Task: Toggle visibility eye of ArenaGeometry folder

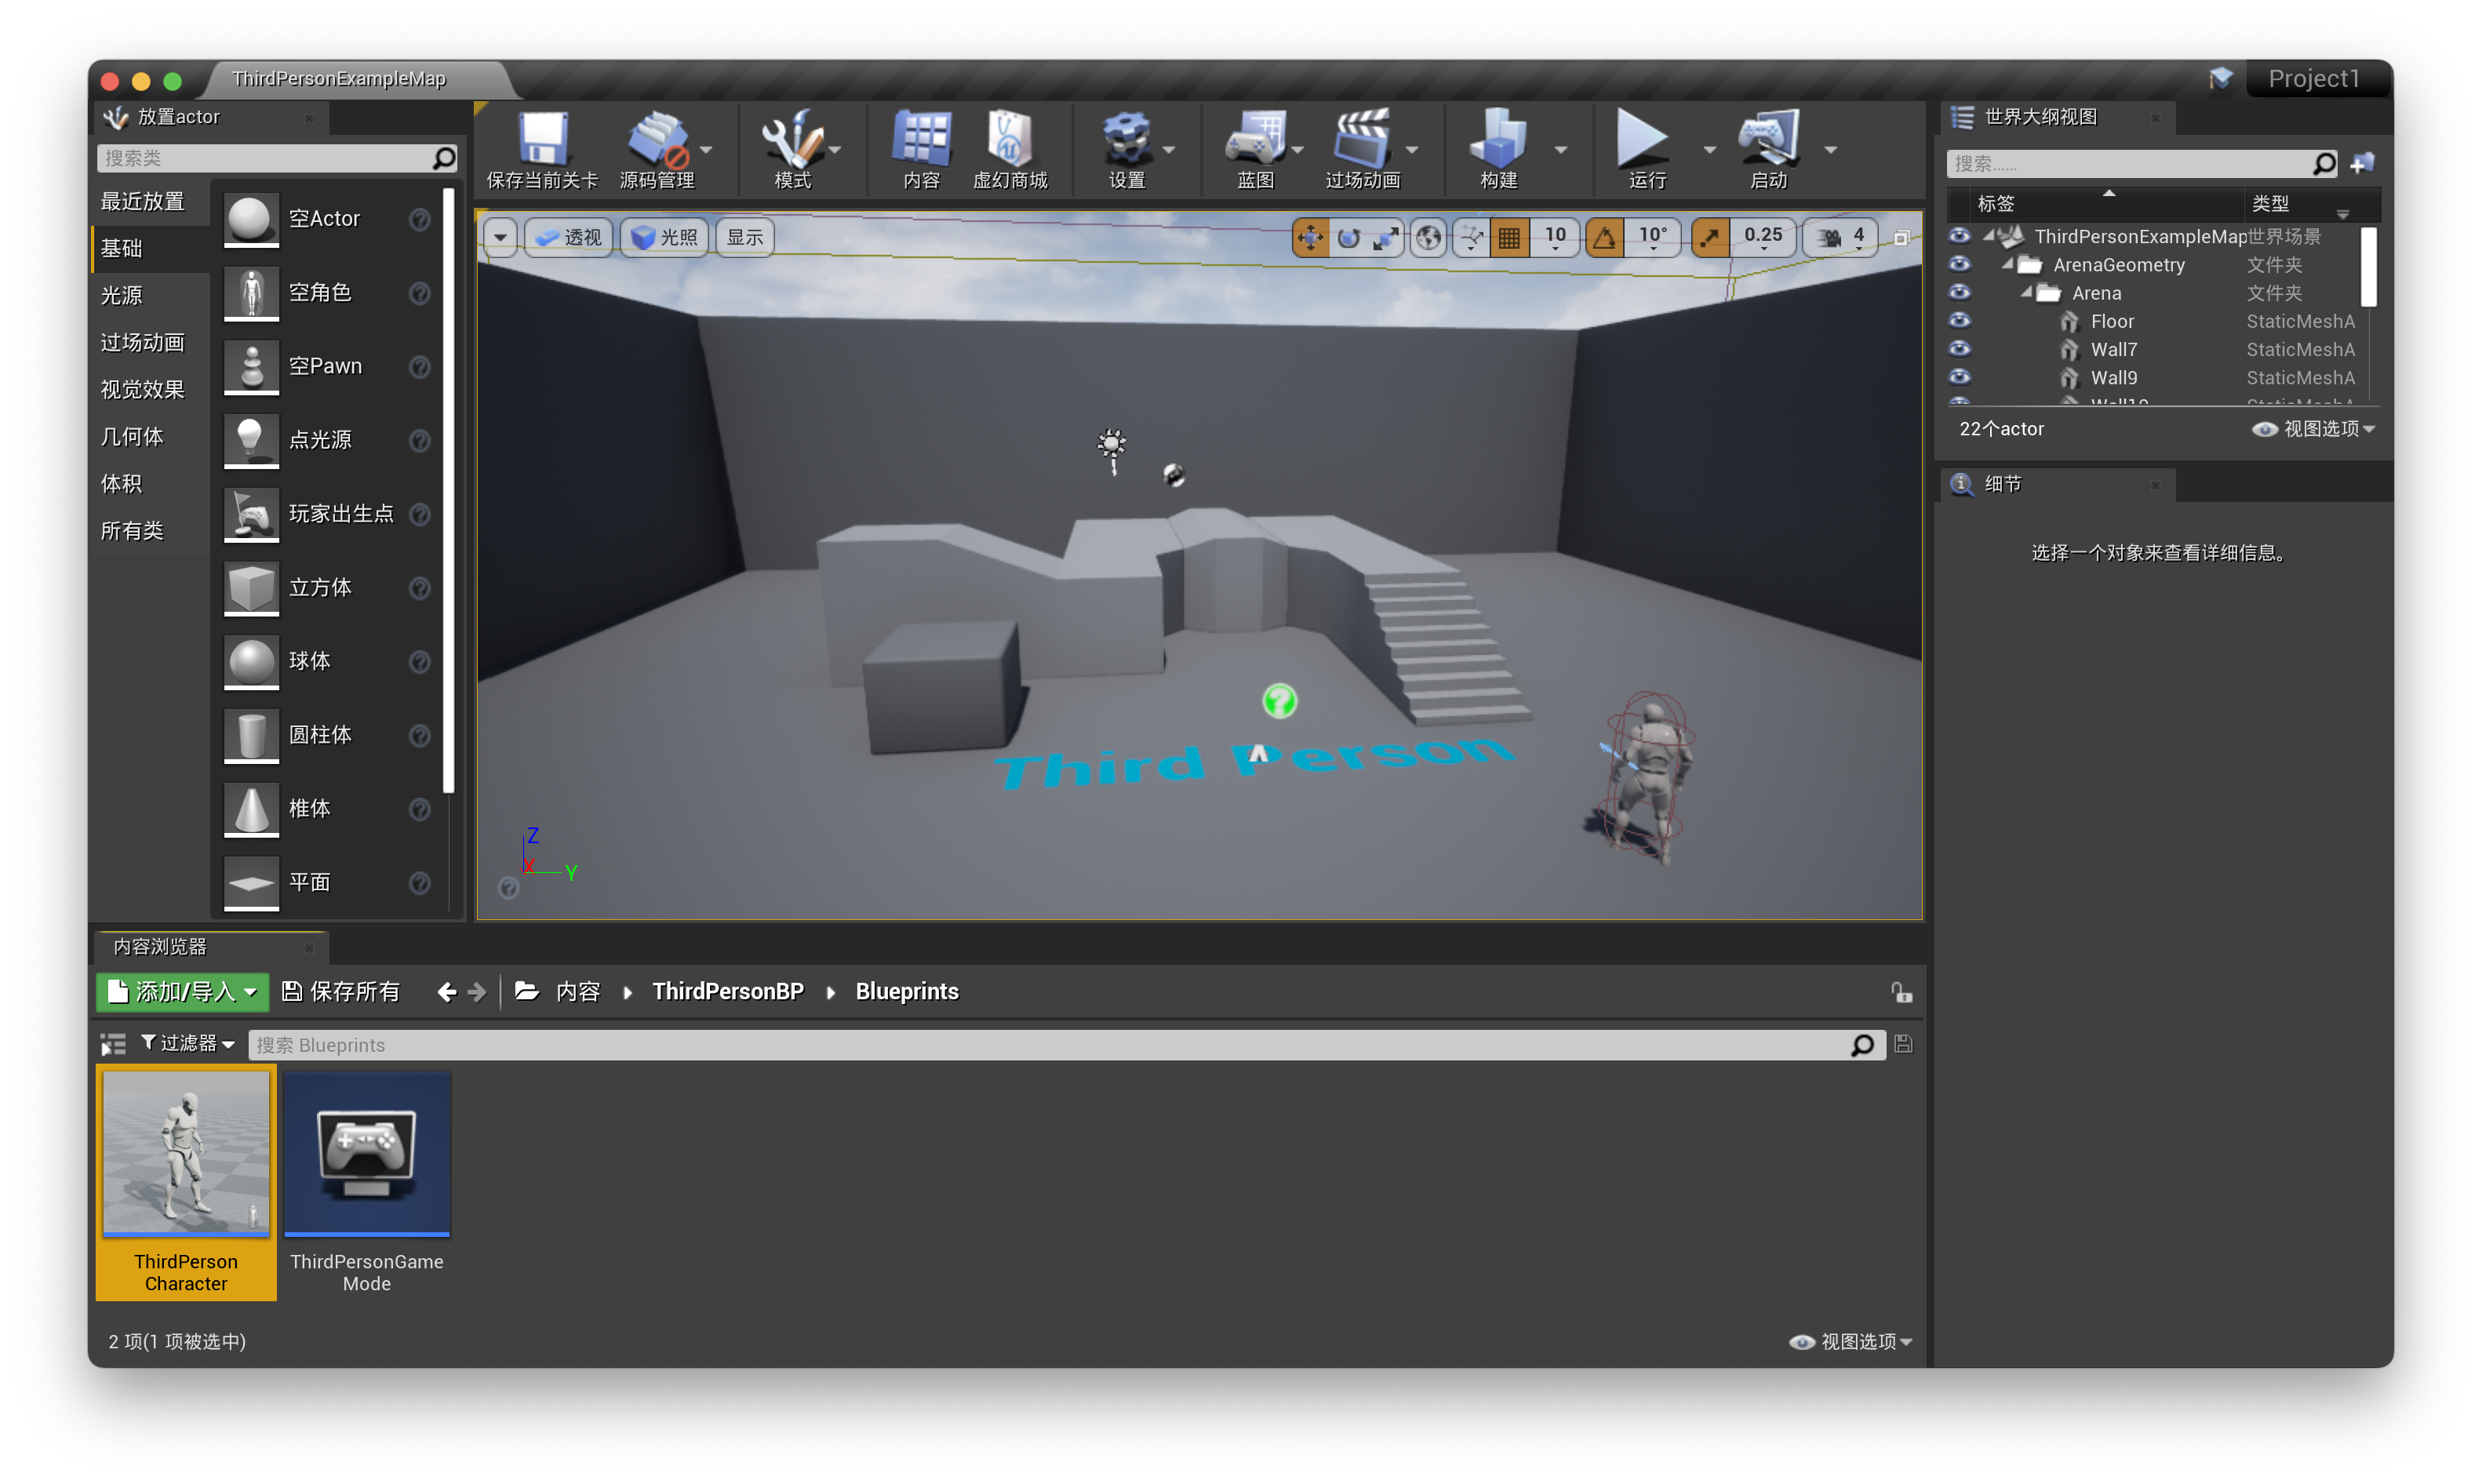Action: pos(1959,264)
